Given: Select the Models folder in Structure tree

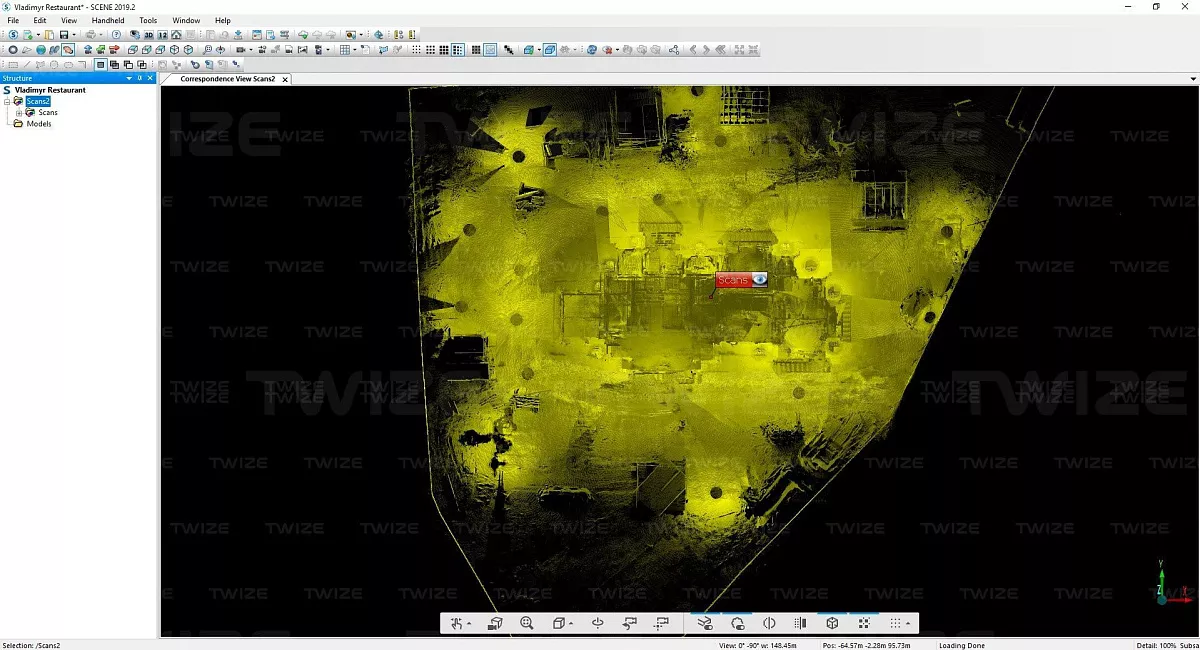Looking at the screenshot, I should [x=39, y=124].
